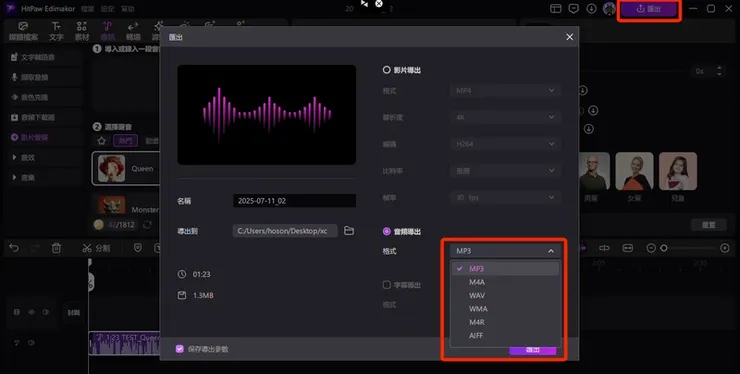
Task: Open the Transitions (轉場) arrows tab
Action: [133, 31]
